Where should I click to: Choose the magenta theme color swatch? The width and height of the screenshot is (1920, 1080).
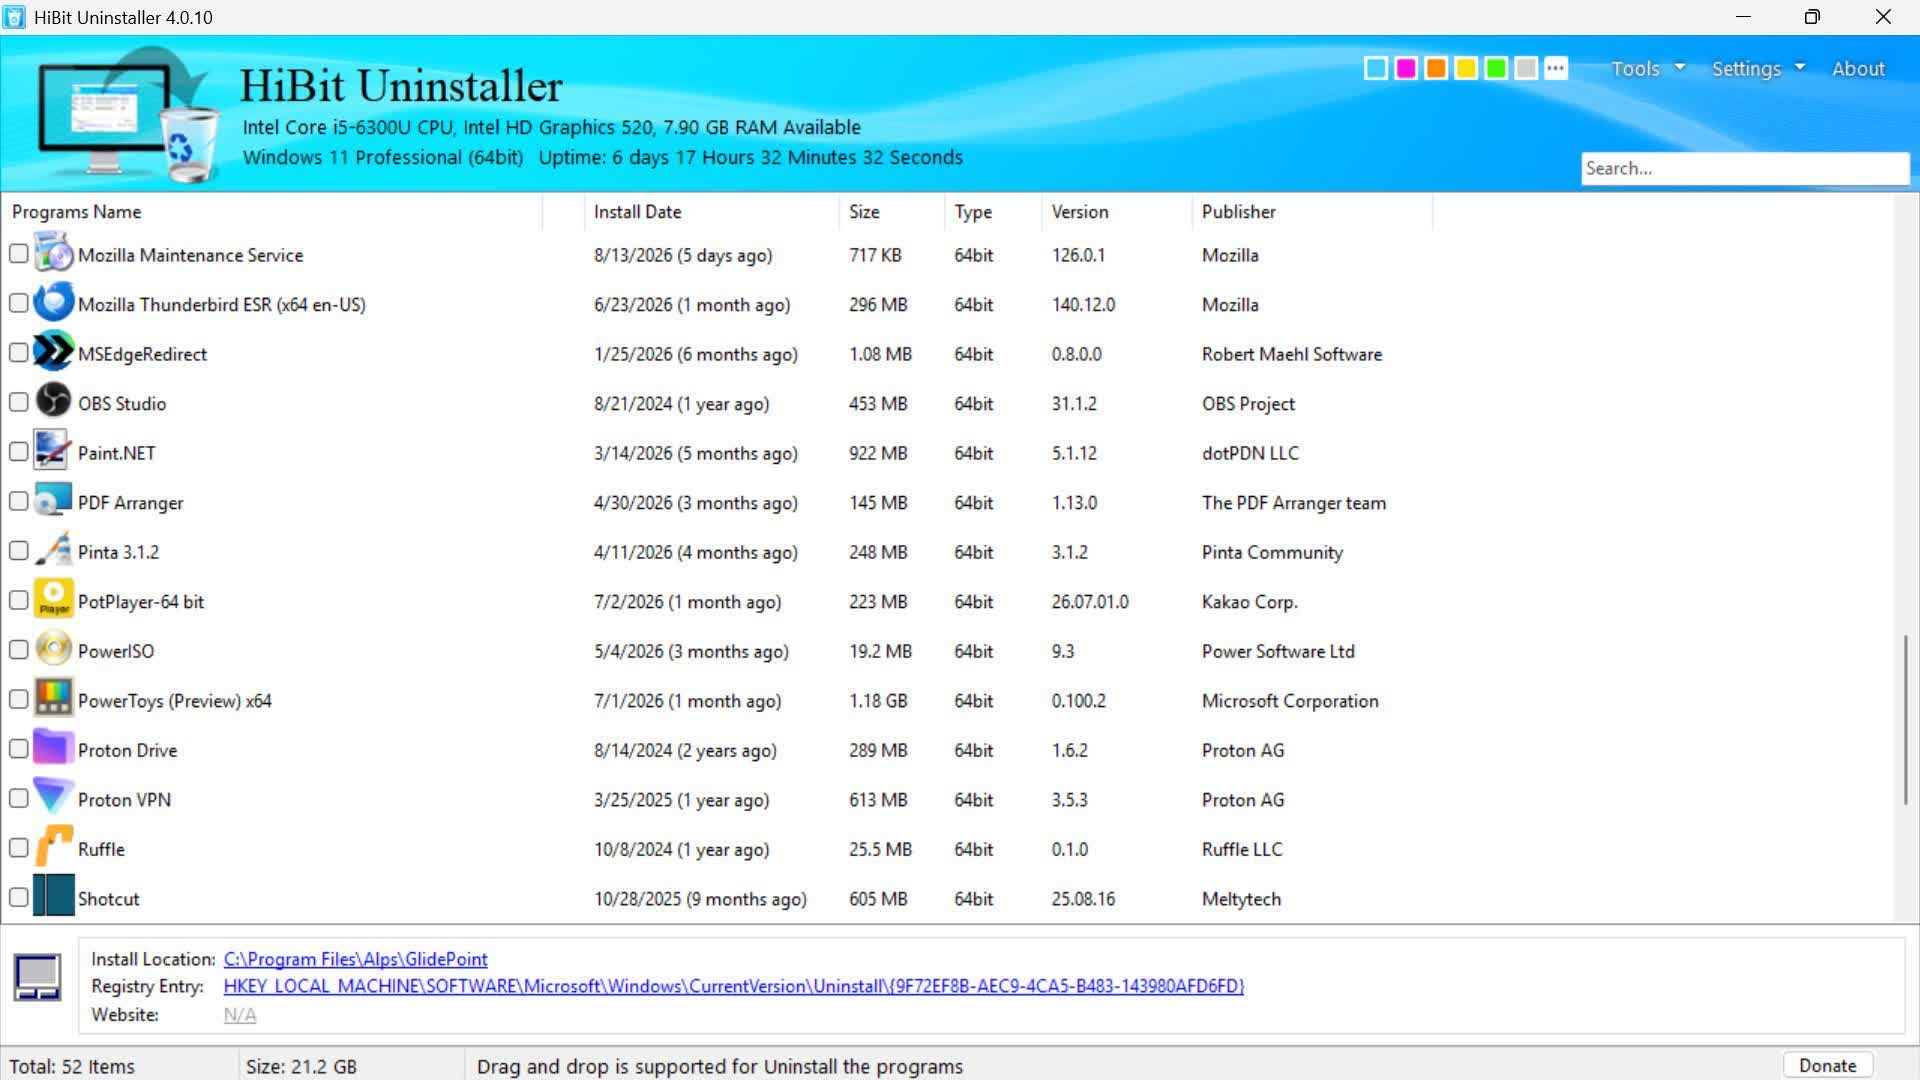click(1406, 68)
